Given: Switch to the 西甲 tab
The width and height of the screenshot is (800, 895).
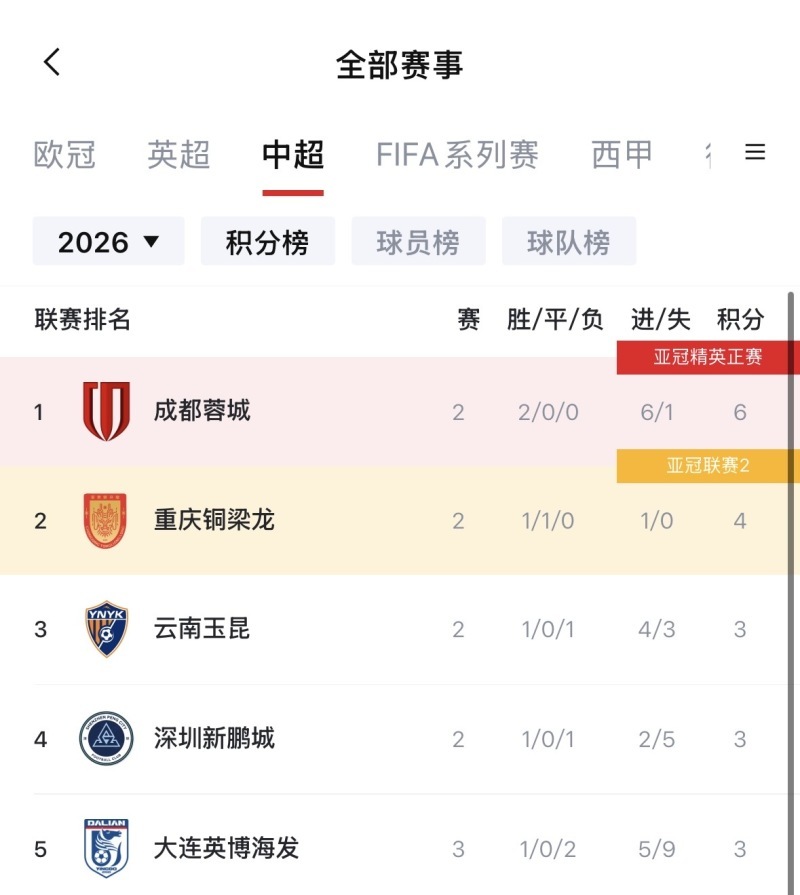Looking at the screenshot, I should coord(621,155).
